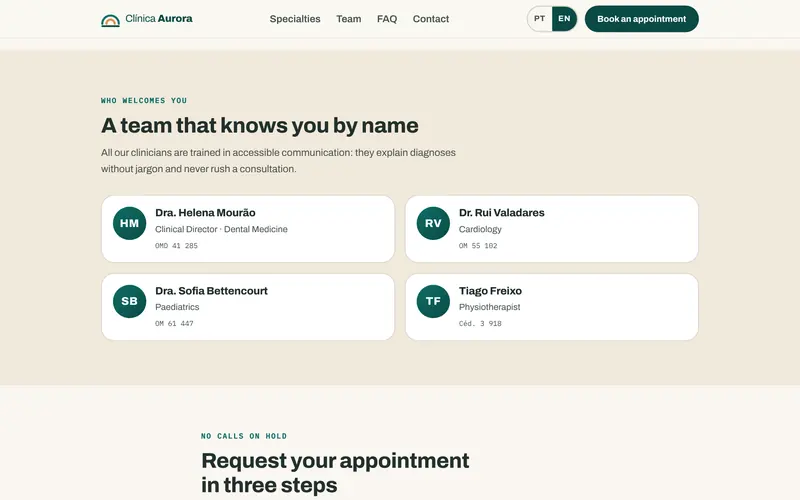This screenshot has width=800, height=500.
Task: Click the HM avatar circle
Action: [130, 223]
